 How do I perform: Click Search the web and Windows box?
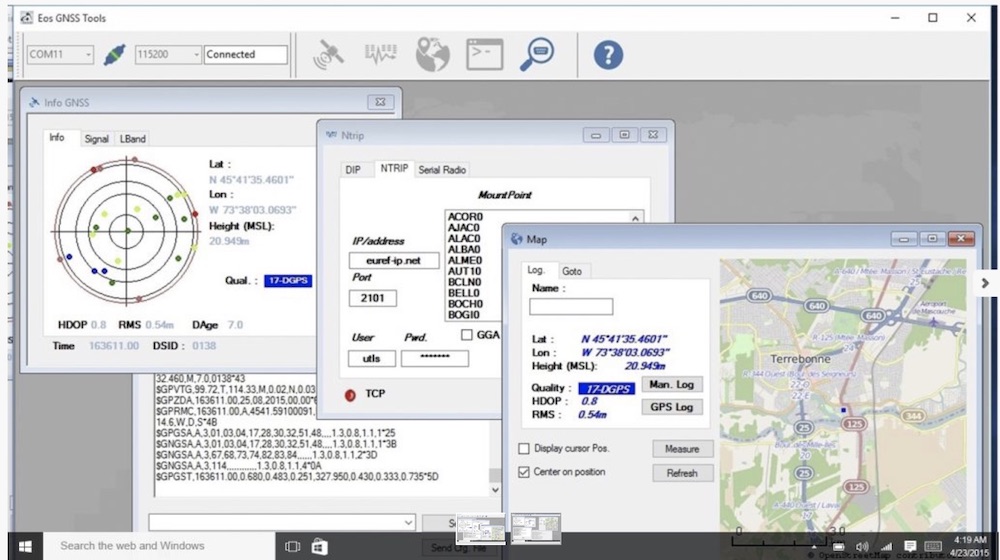click(x=159, y=546)
